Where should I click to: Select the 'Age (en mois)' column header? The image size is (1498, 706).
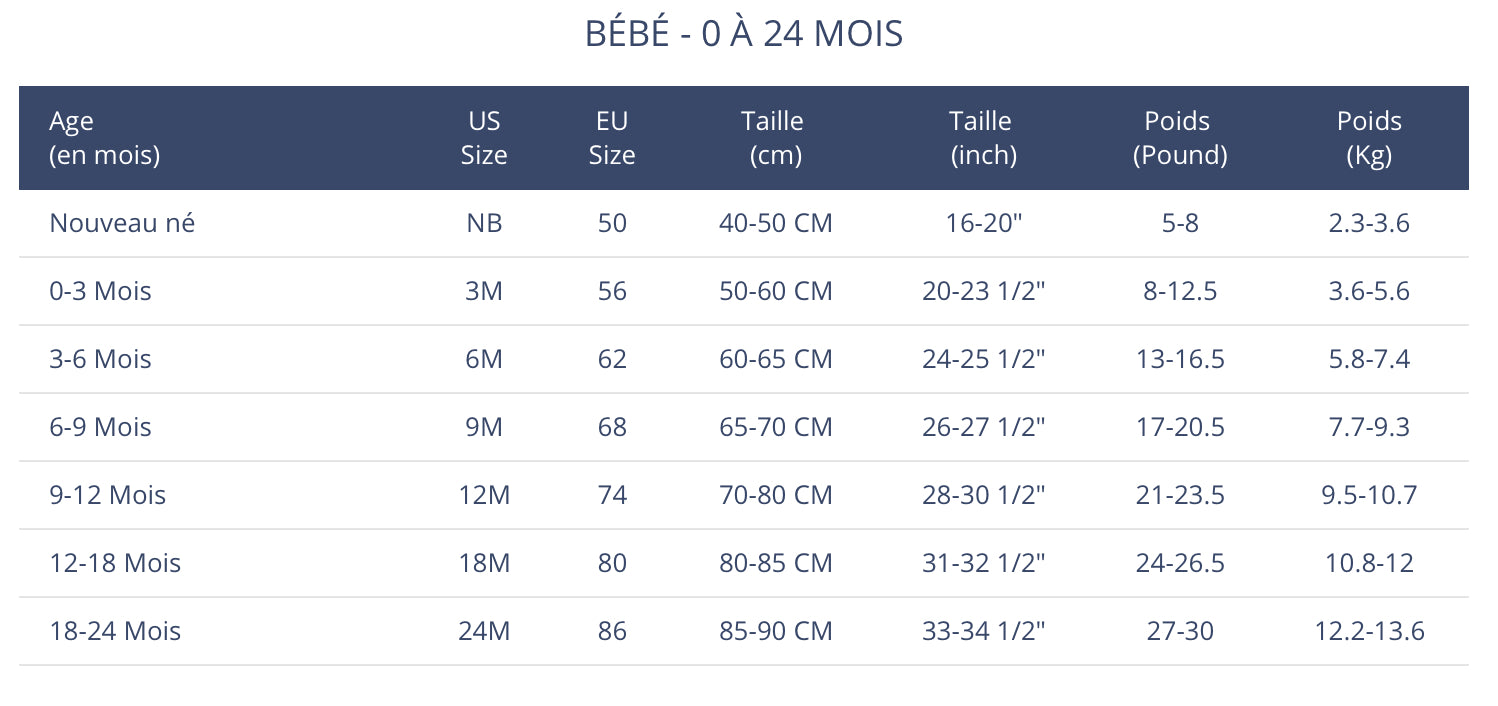(104, 138)
